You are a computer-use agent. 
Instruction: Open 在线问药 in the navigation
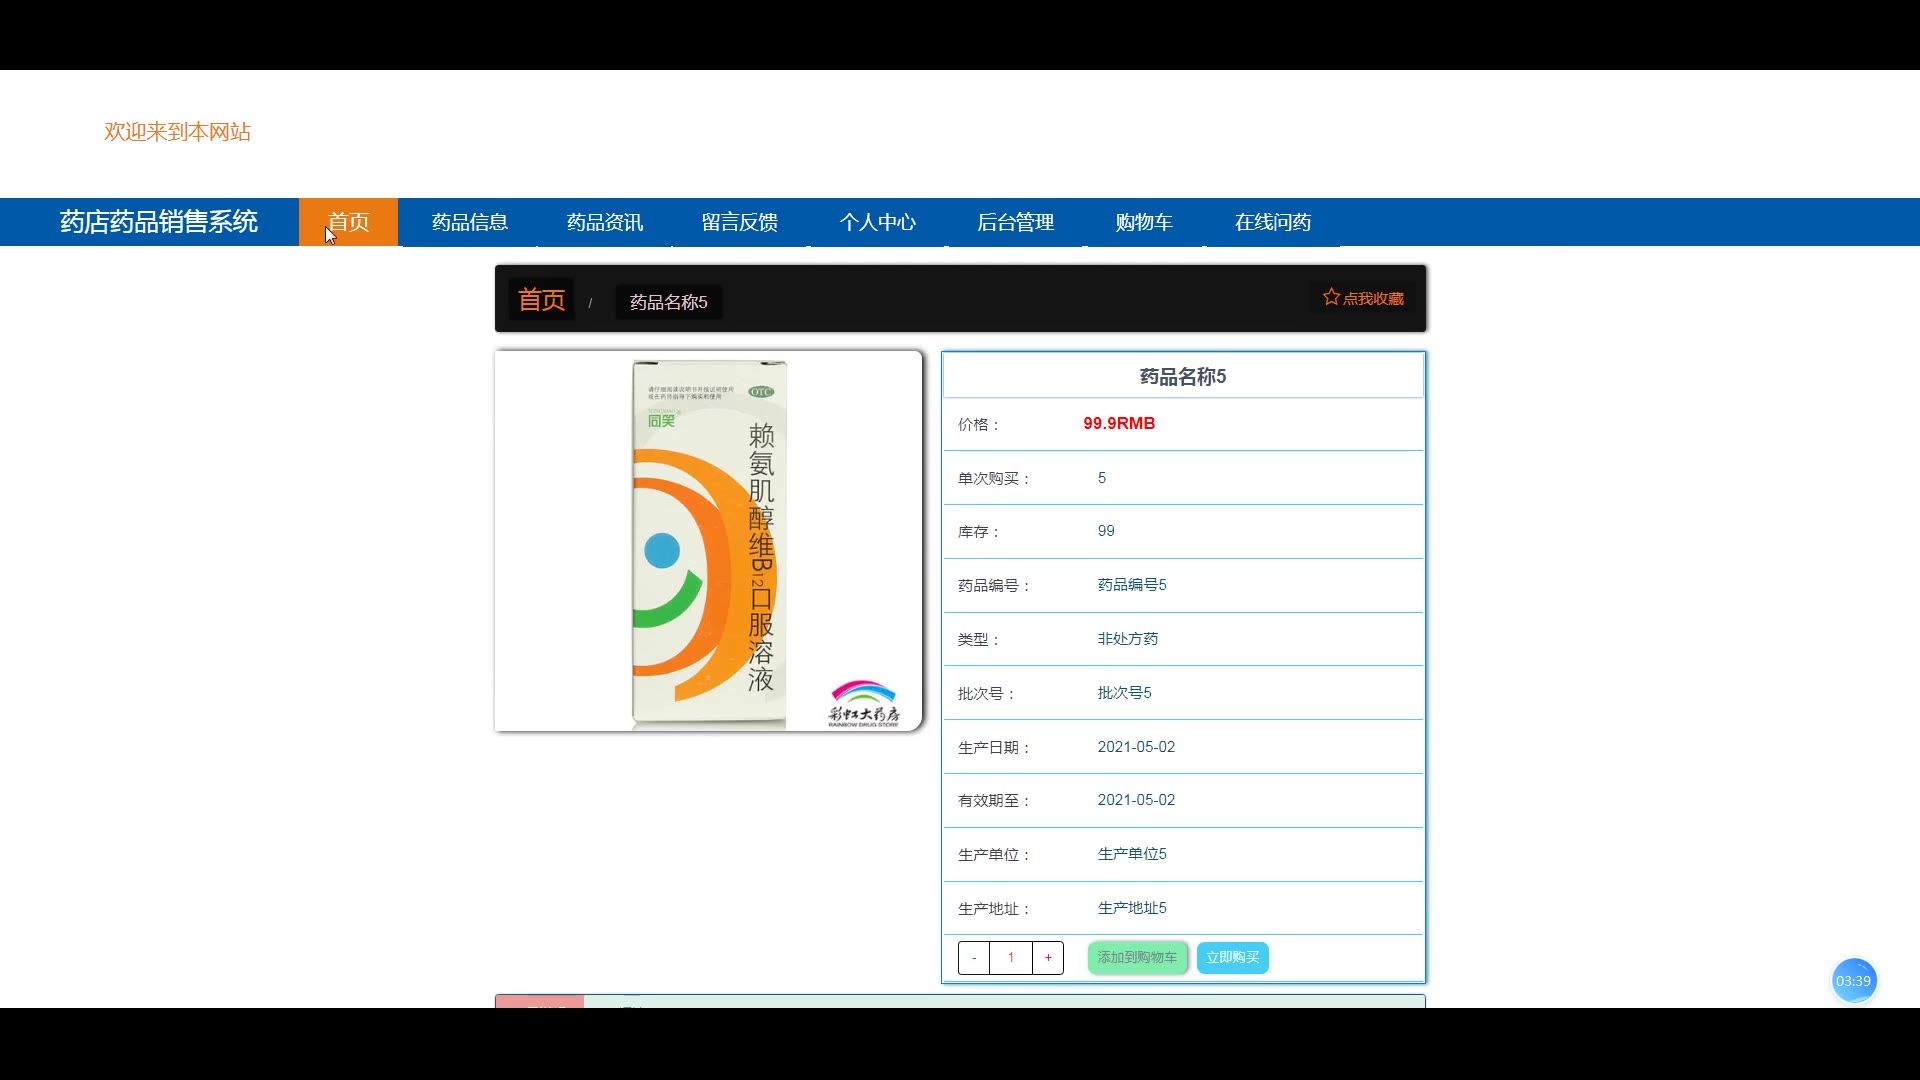(1273, 222)
